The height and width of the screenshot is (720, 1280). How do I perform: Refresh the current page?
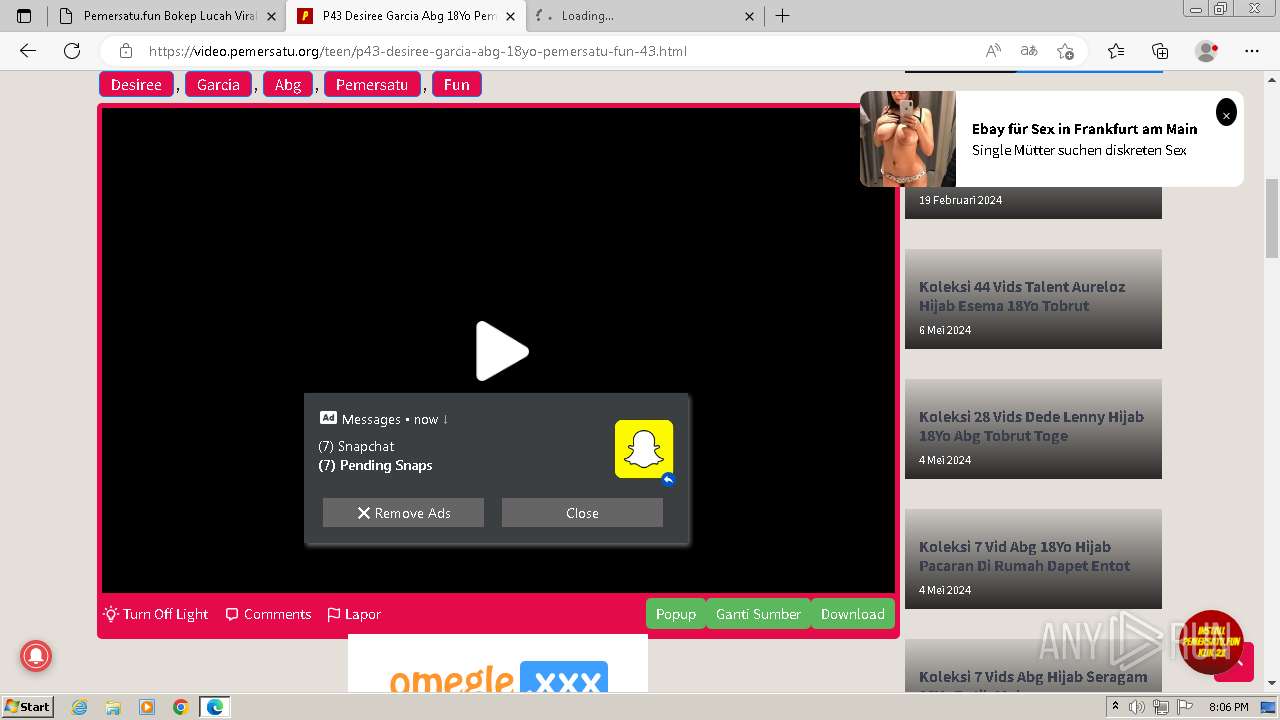(72, 51)
